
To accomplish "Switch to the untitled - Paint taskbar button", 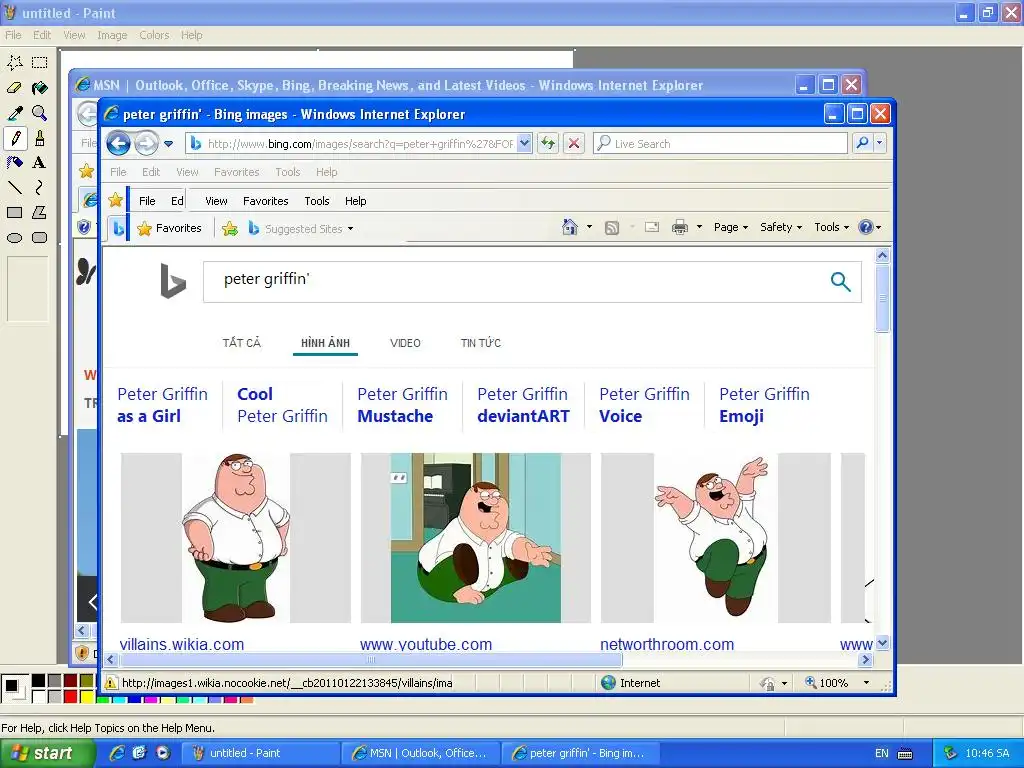I will (259, 753).
